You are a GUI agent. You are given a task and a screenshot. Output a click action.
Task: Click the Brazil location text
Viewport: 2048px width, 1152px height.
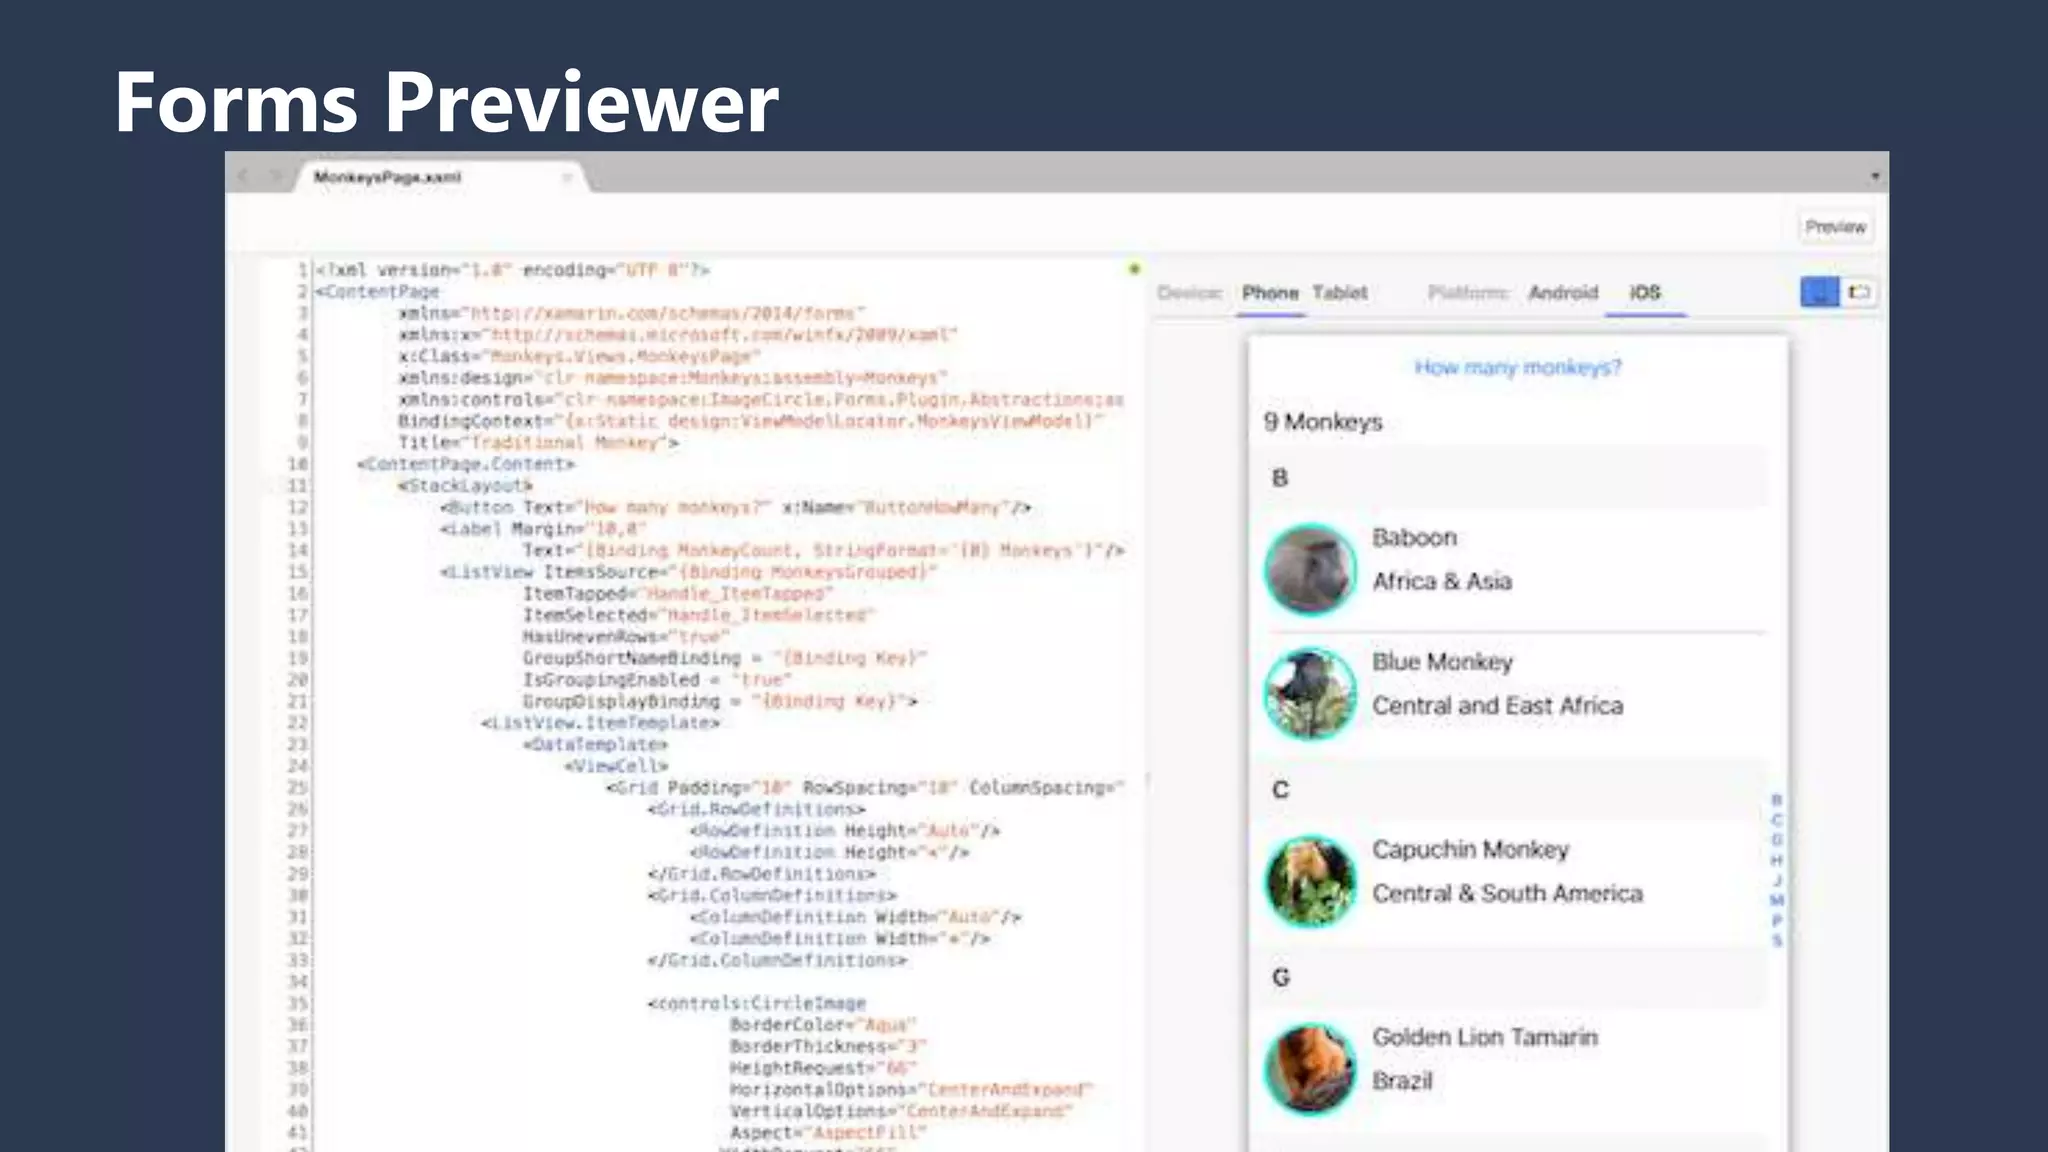pos(1402,1081)
